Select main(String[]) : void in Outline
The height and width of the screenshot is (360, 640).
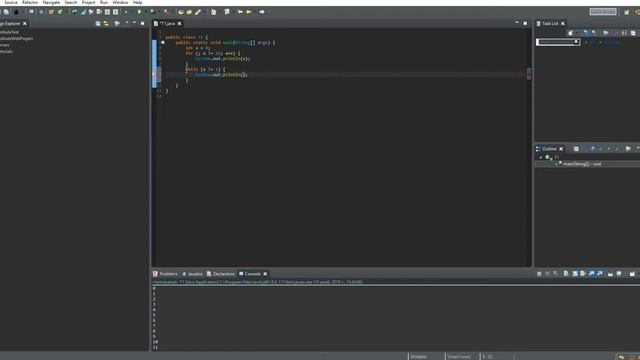pos(582,164)
